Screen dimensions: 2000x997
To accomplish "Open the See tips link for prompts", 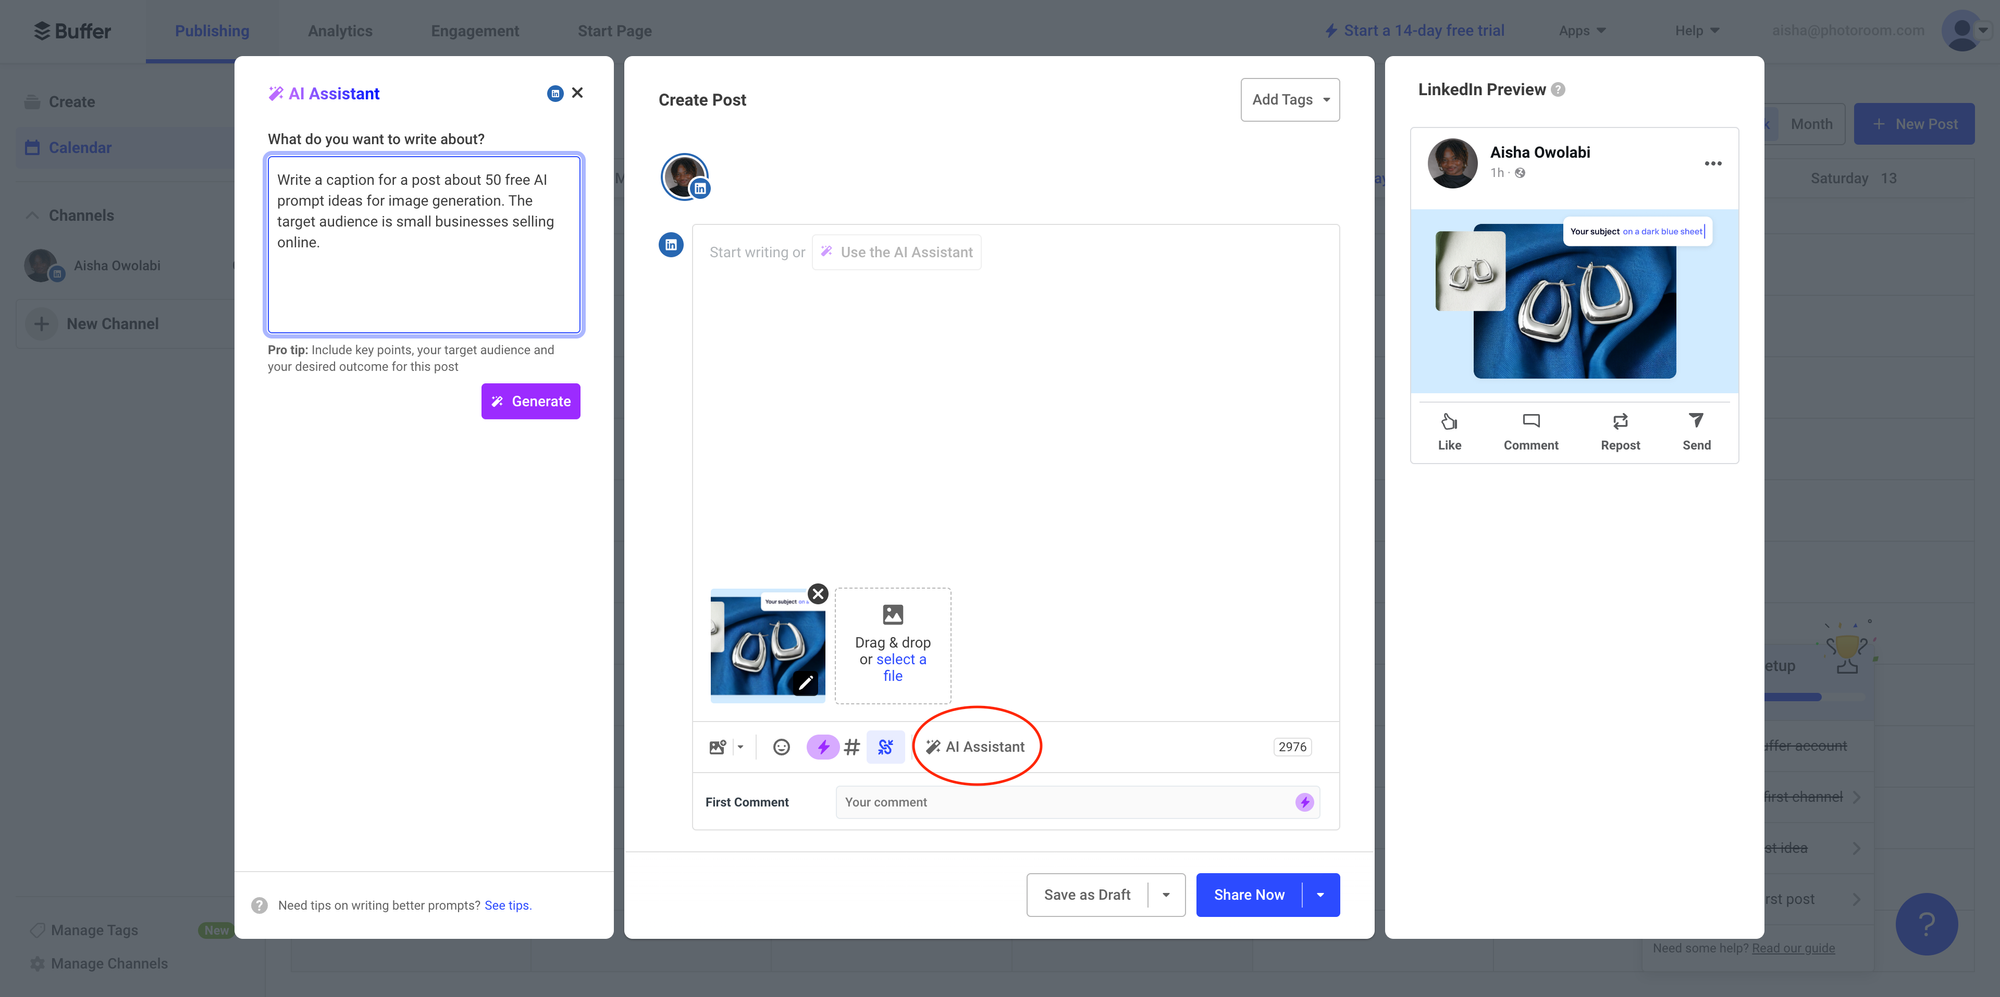I will coord(508,905).
